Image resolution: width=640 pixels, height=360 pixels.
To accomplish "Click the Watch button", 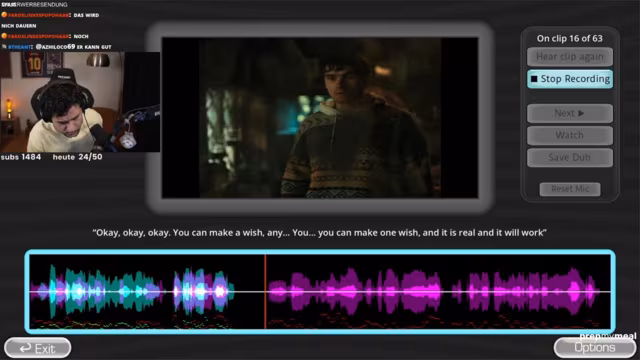I will 570,135.
